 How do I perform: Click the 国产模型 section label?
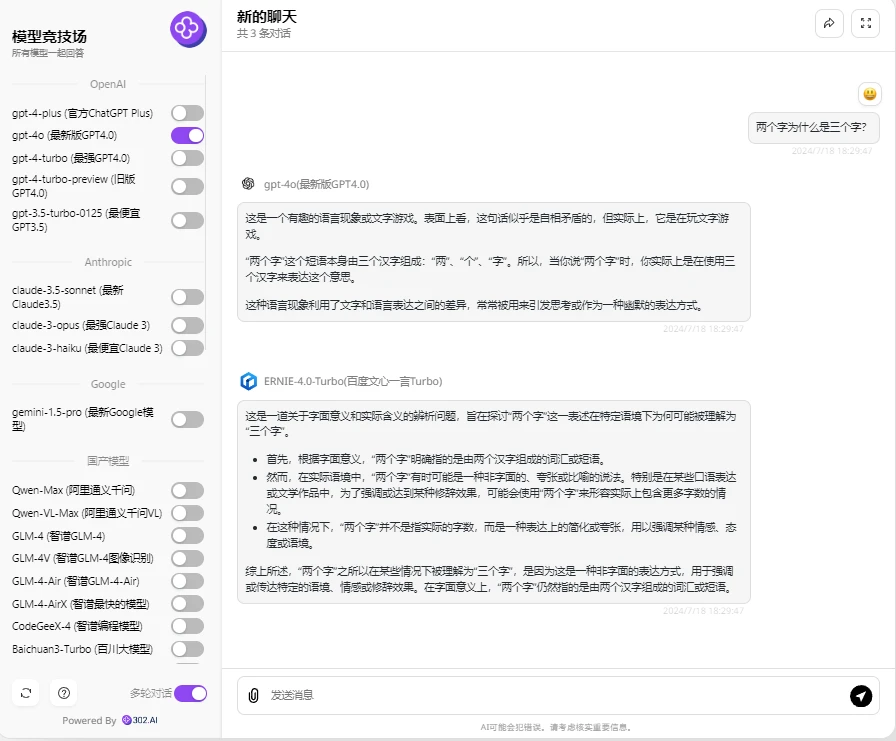(x=108, y=460)
